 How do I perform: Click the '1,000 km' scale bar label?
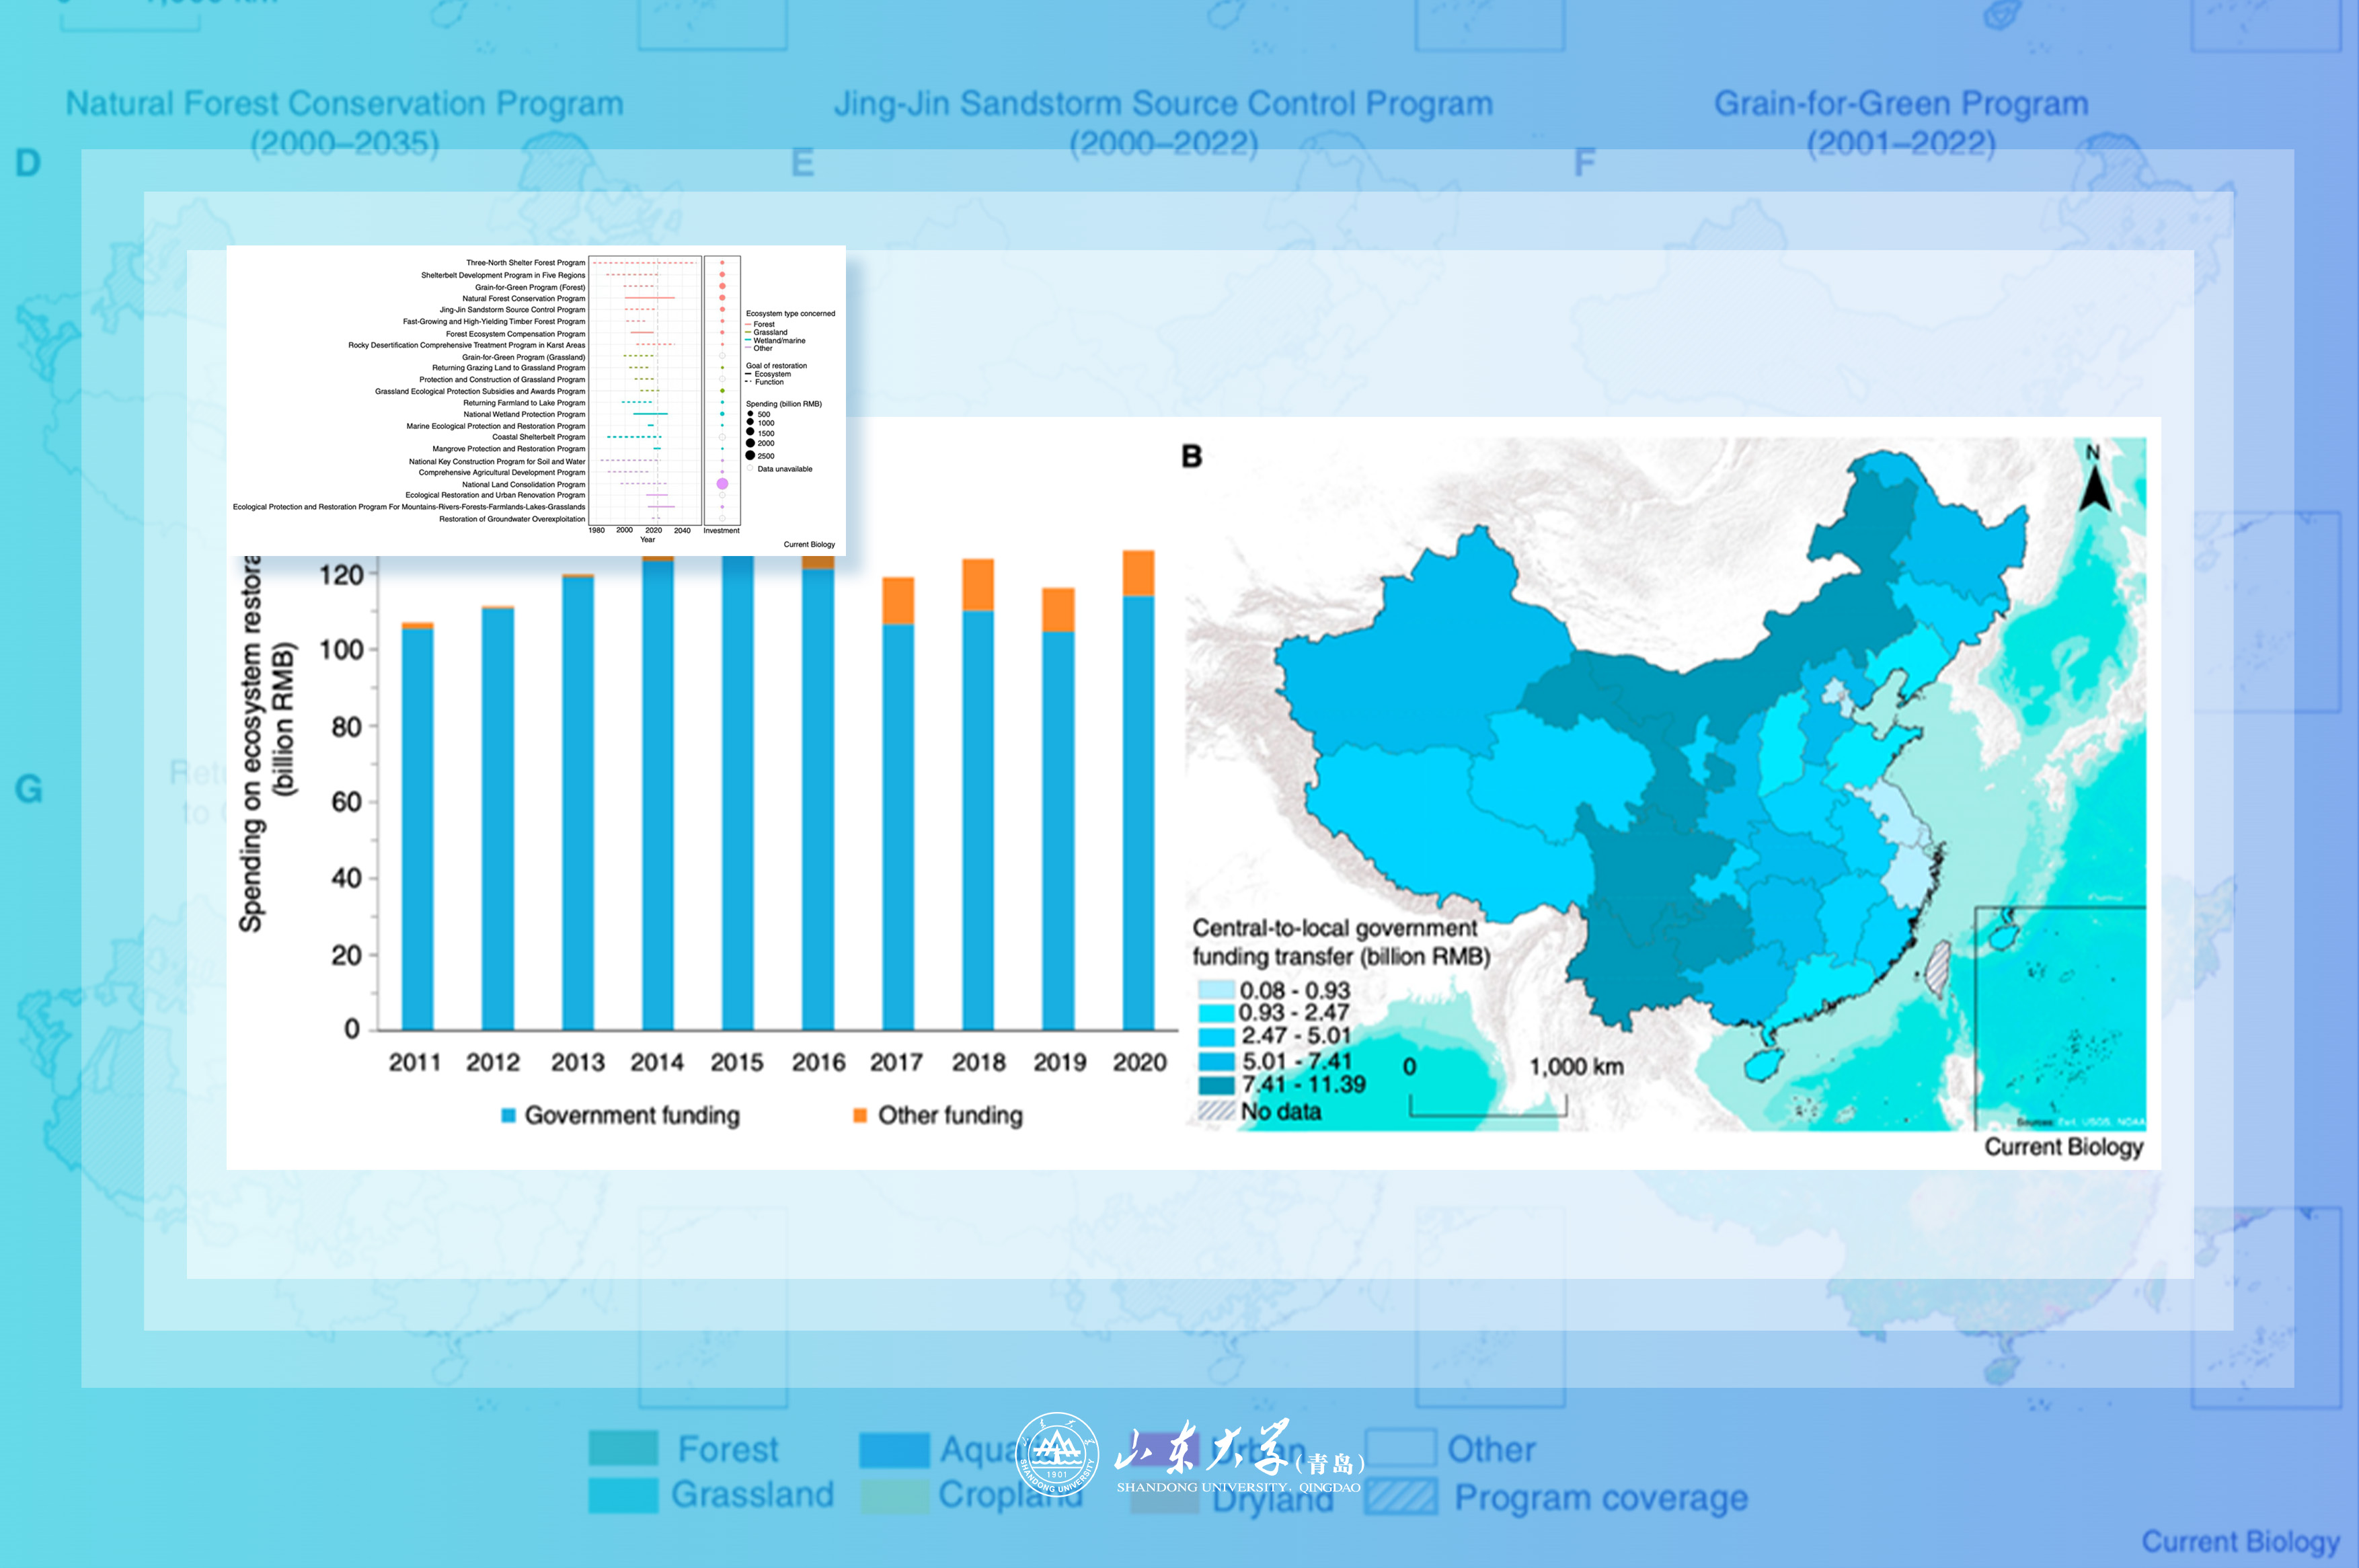click(1576, 1067)
